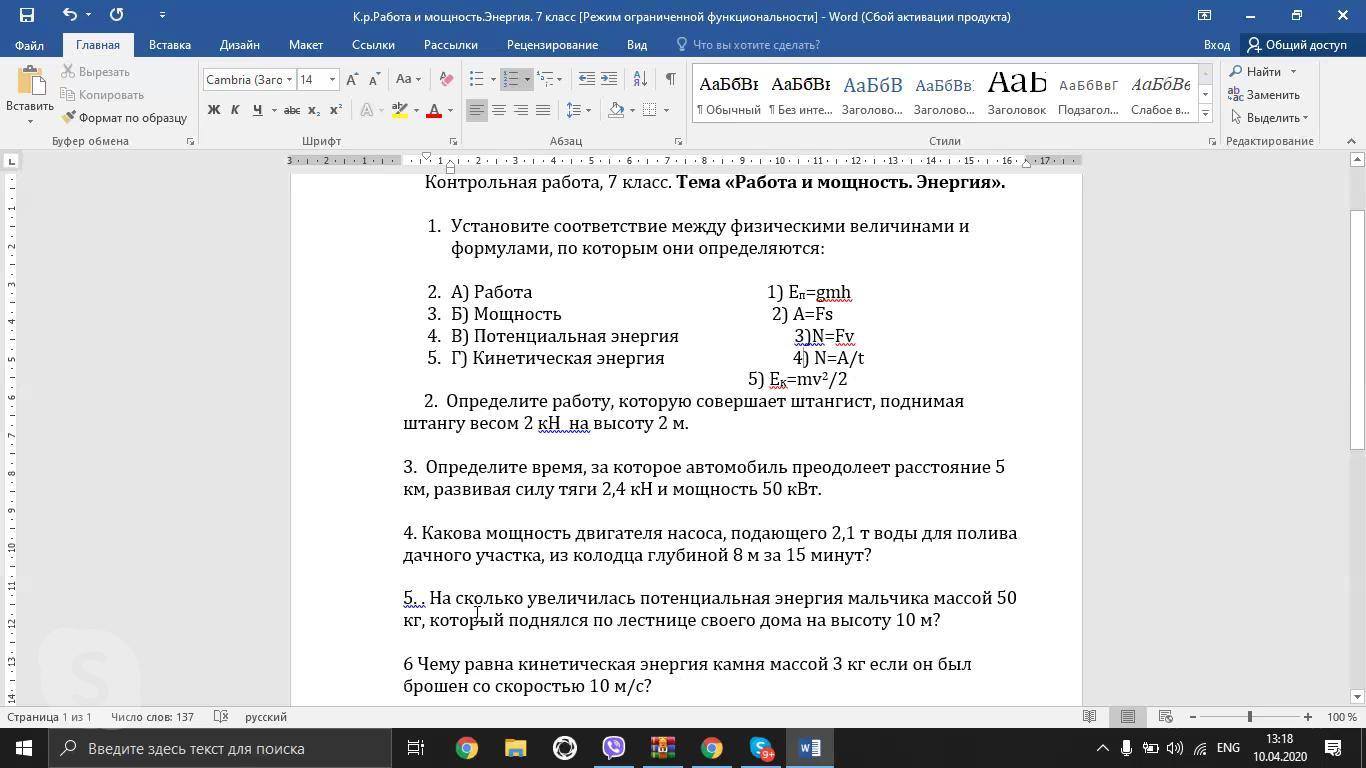The image size is (1366, 768).
Task: Switch to the Ссылки tab
Action: click(x=373, y=44)
